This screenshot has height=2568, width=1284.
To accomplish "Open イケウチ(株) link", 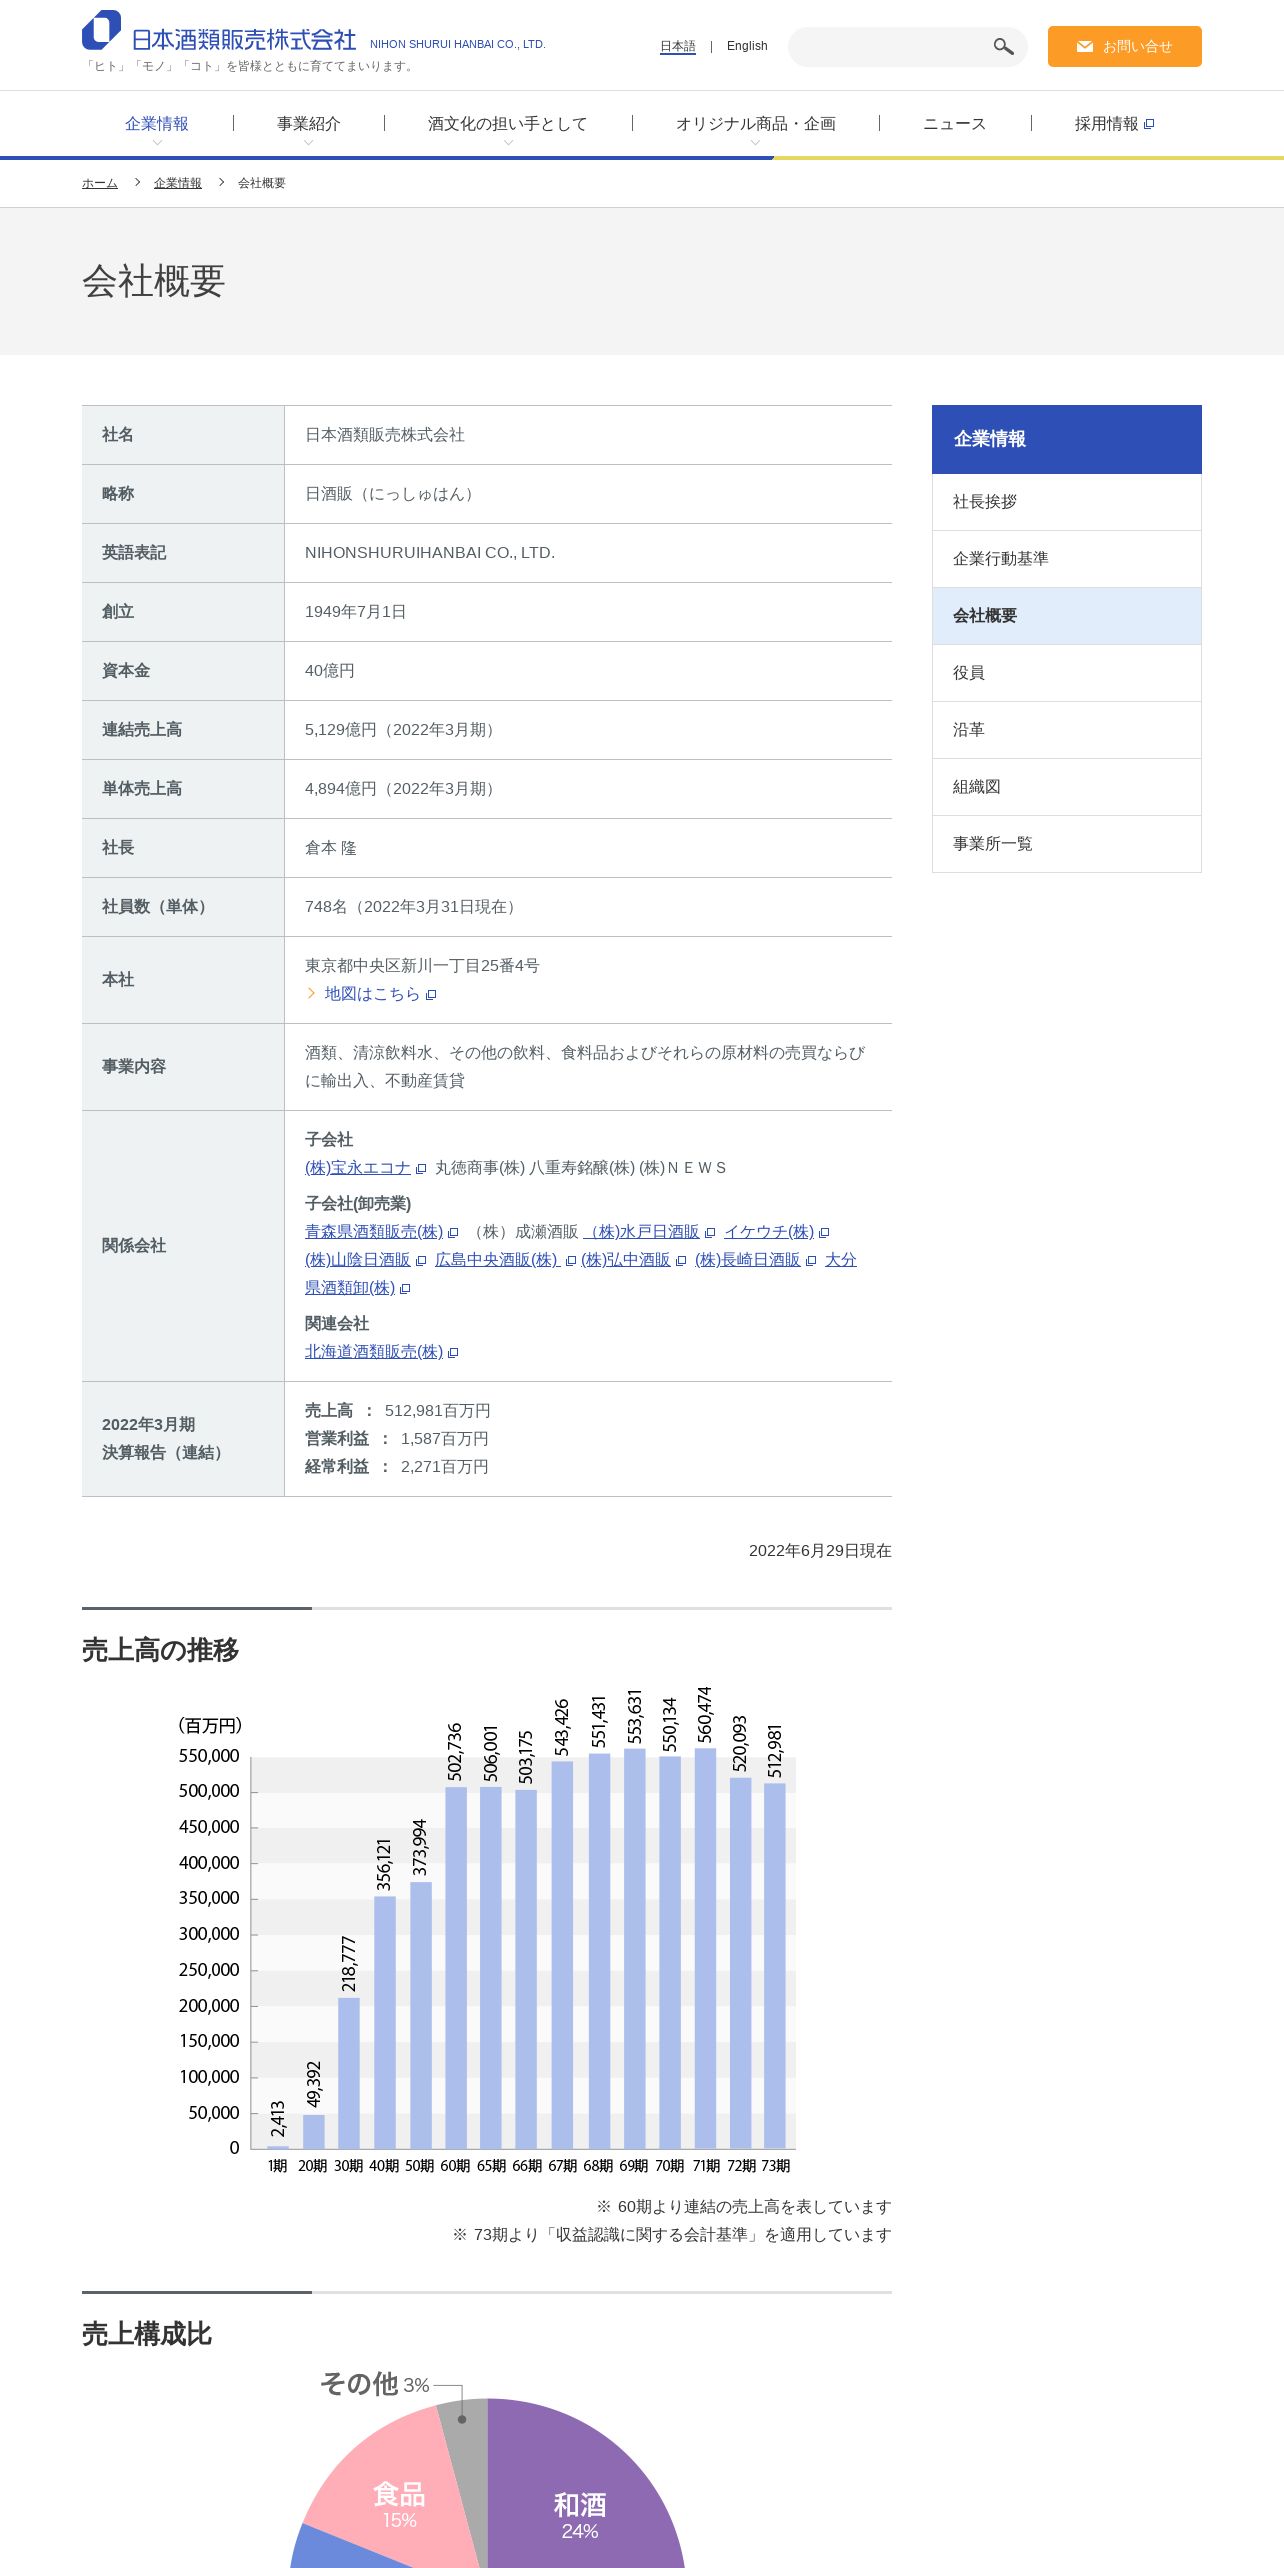I will pos(769,1232).
